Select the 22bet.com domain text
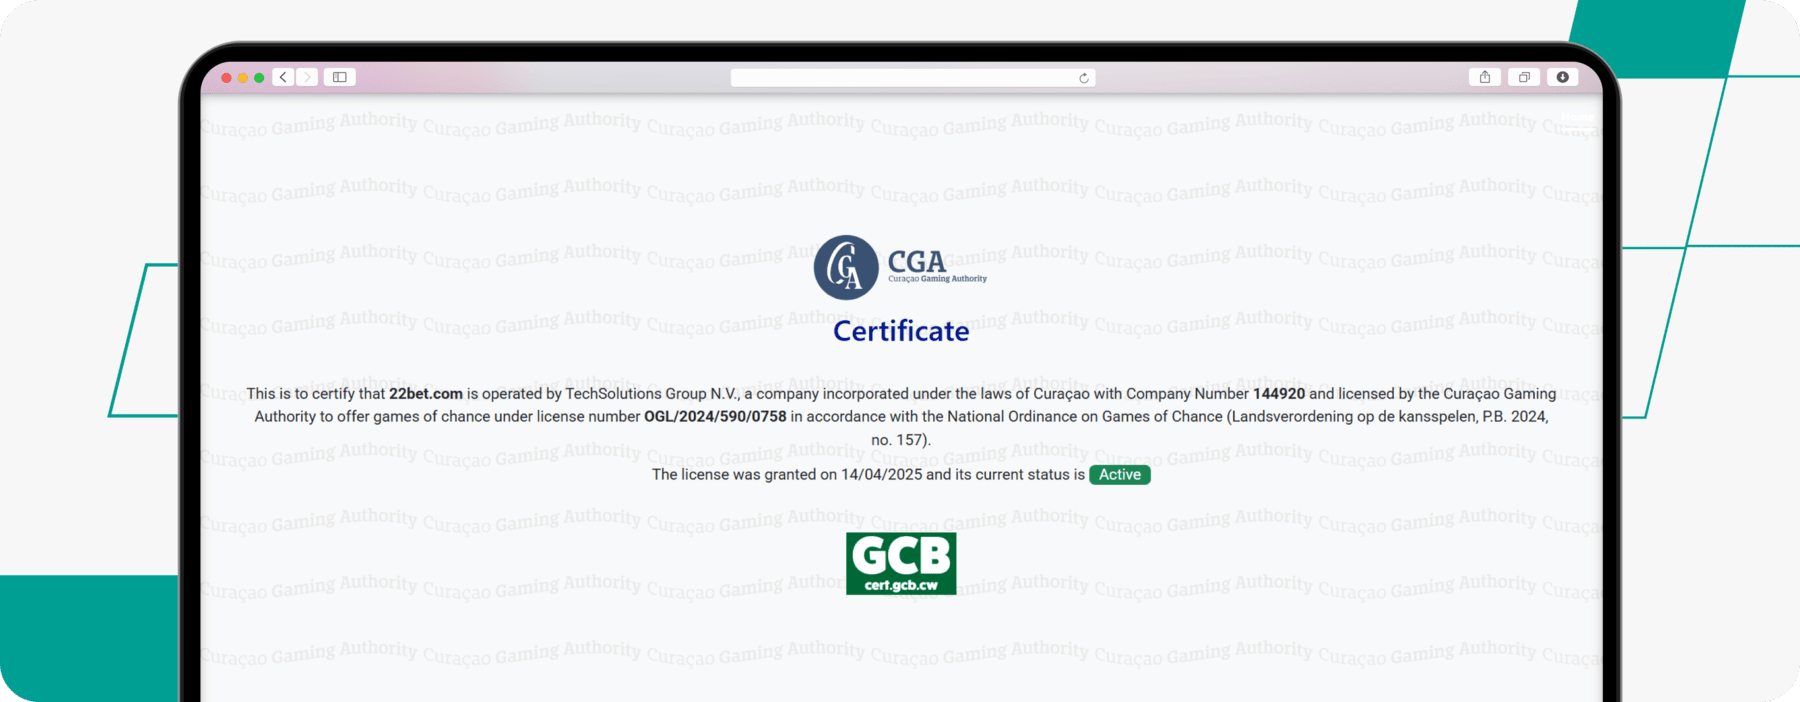Screen dimensions: 1800x702 [x=426, y=394]
